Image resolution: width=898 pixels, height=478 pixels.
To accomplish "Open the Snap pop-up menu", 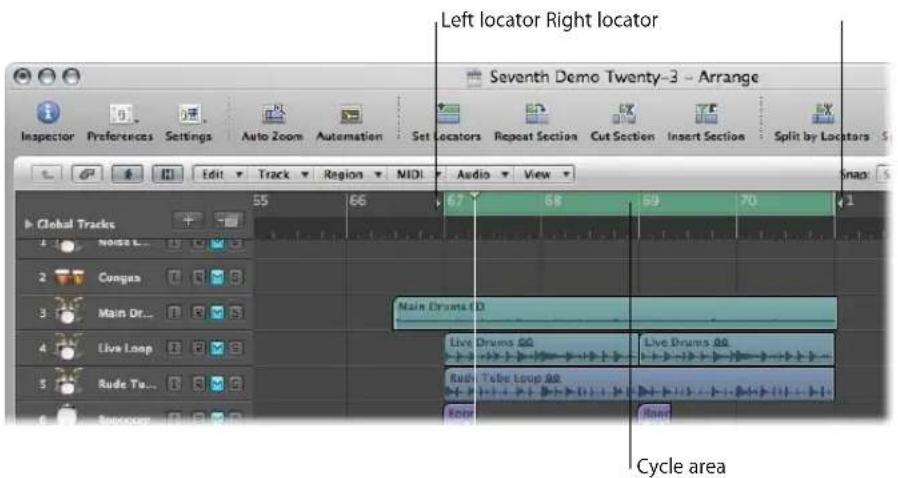I will (885, 174).
